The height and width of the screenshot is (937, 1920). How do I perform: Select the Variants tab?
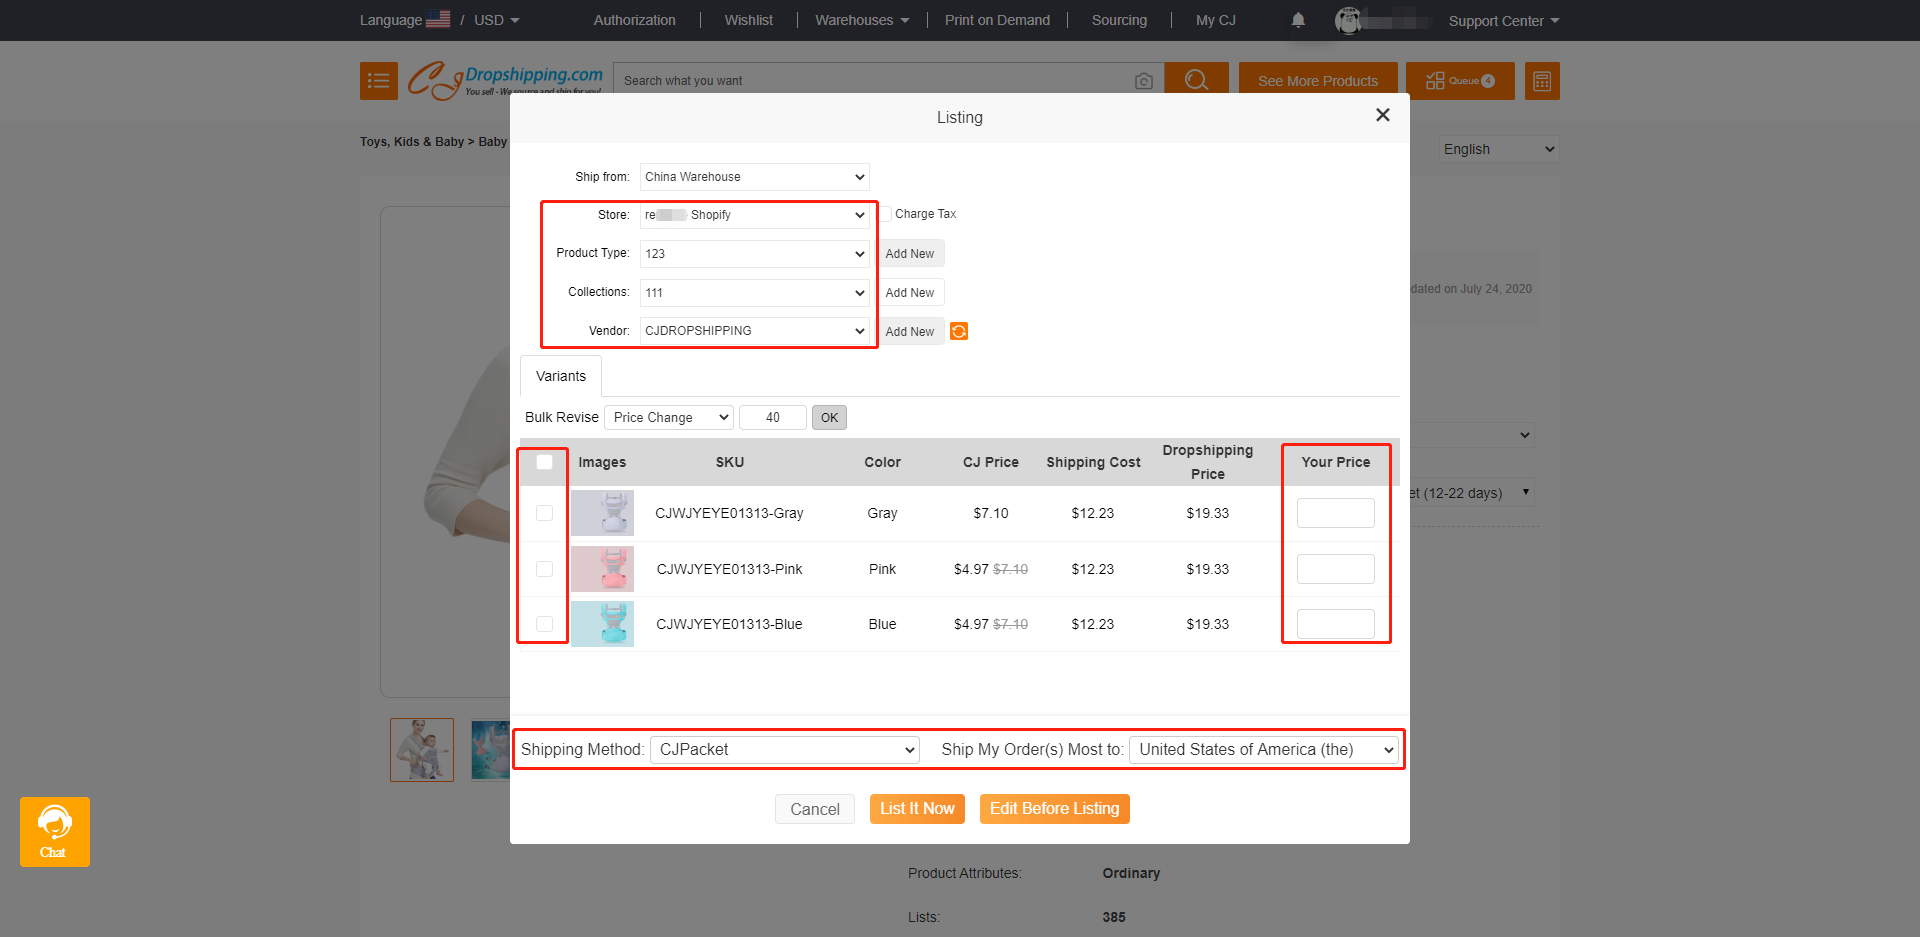[x=560, y=376]
